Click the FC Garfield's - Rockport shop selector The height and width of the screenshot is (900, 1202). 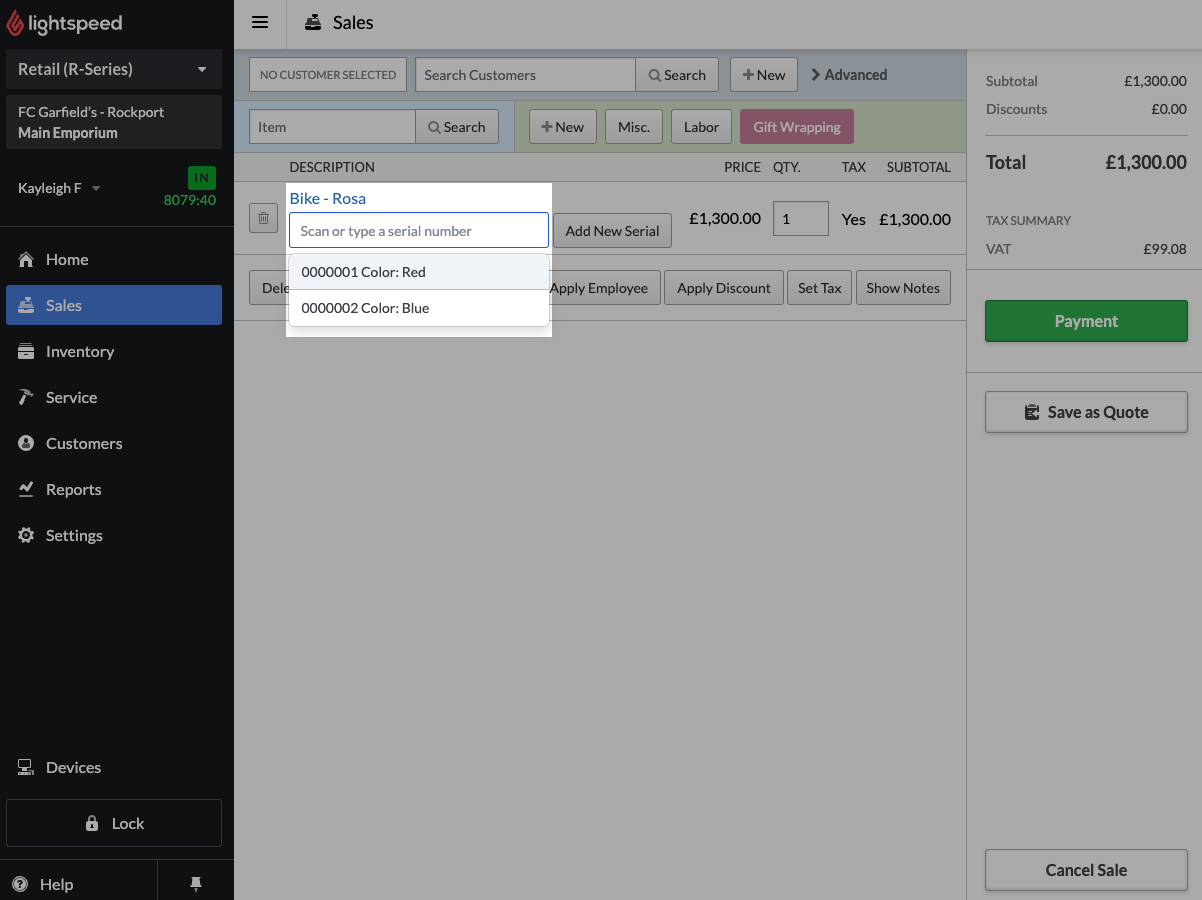114,122
